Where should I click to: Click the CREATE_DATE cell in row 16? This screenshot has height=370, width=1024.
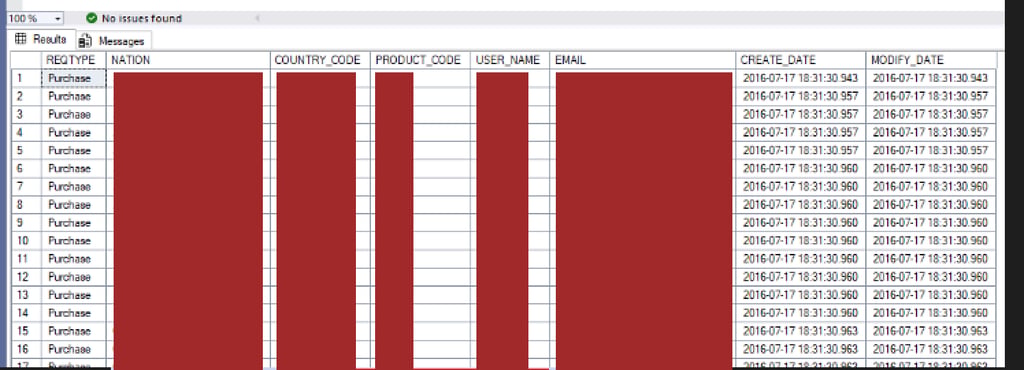[801, 349]
